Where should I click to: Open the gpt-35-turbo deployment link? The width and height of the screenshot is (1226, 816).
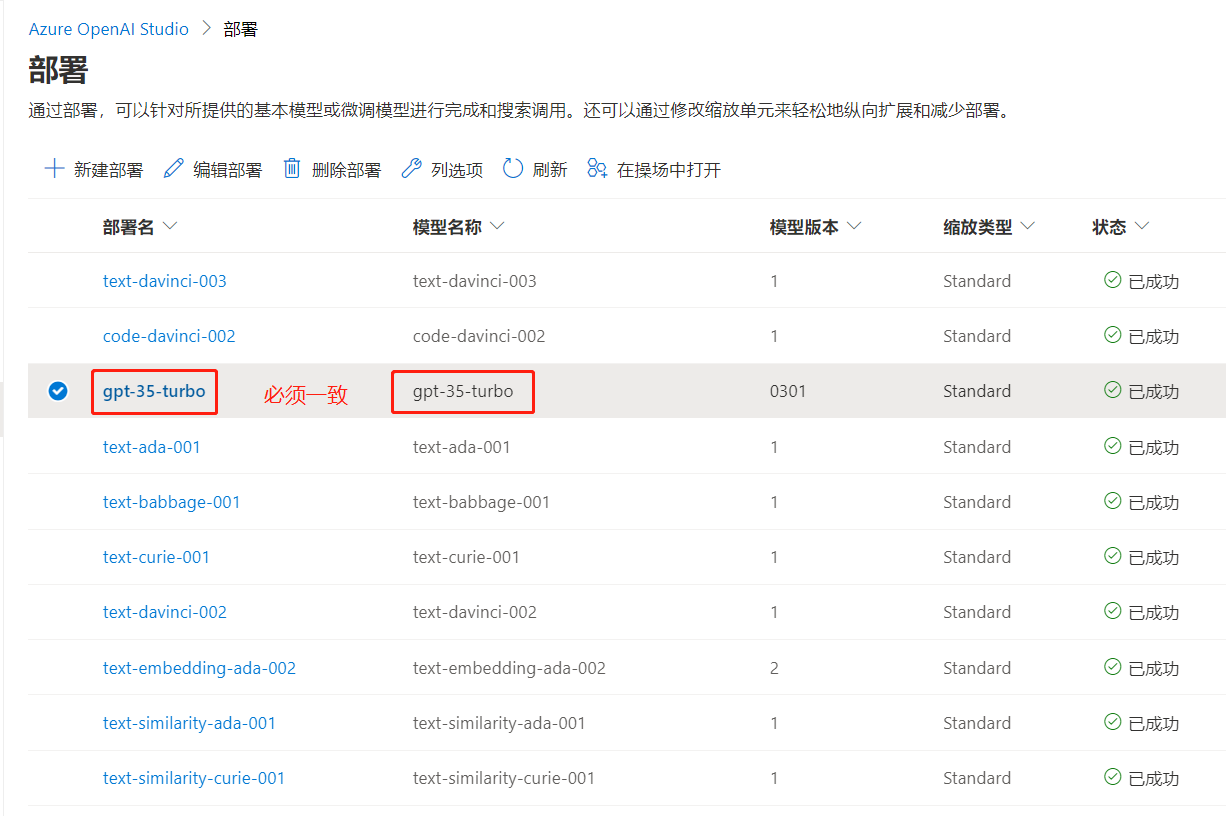(154, 391)
